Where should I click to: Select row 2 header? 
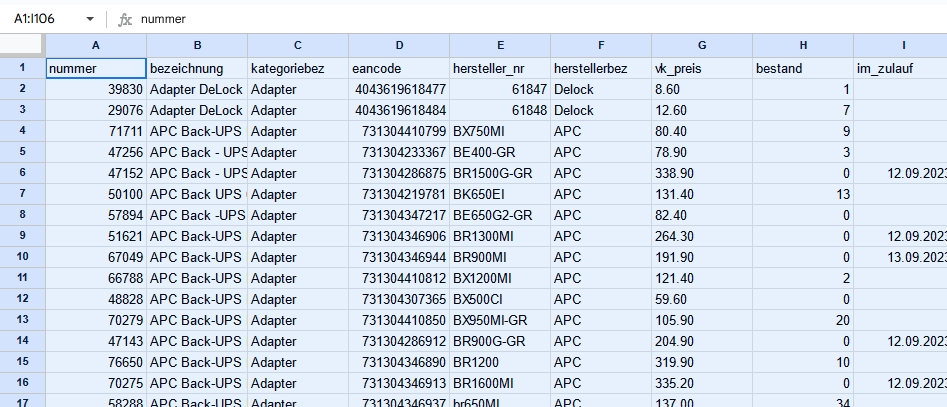point(22,89)
